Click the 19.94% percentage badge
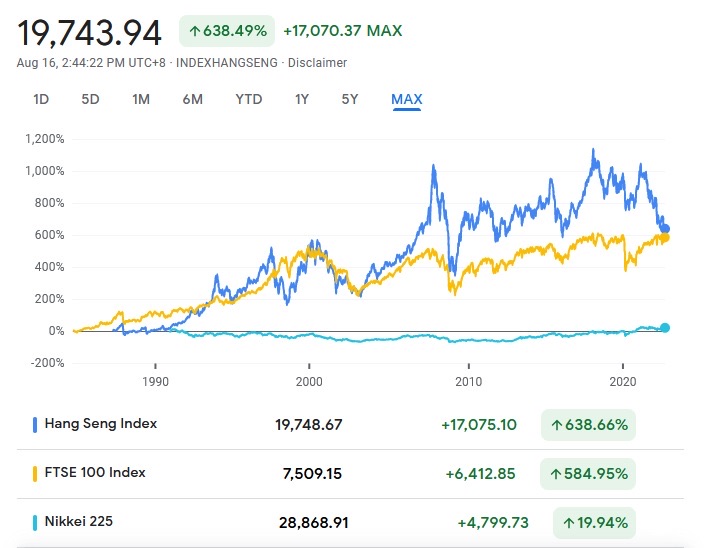Image resolution: width=704 pixels, height=548 pixels. point(594,523)
